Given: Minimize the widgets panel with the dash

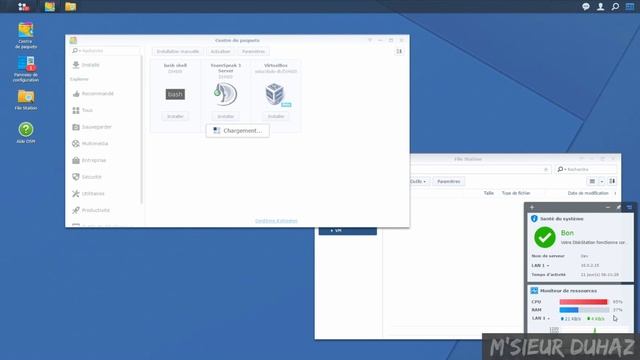Looking at the screenshot, I should (x=608, y=207).
